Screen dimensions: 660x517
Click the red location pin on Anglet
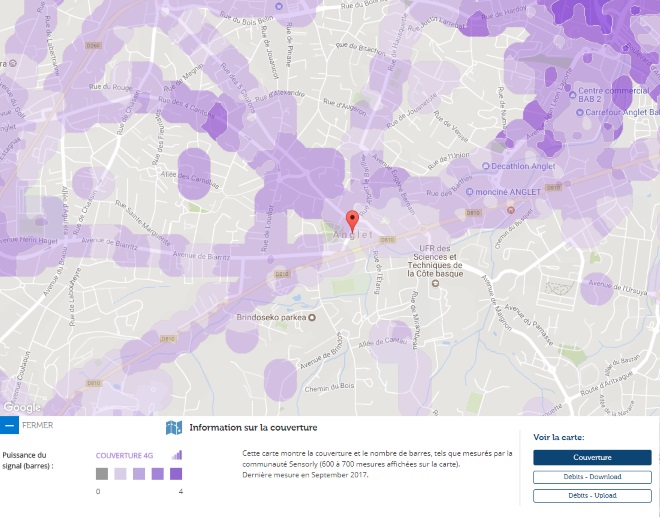pyautogui.click(x=351, y=221)
